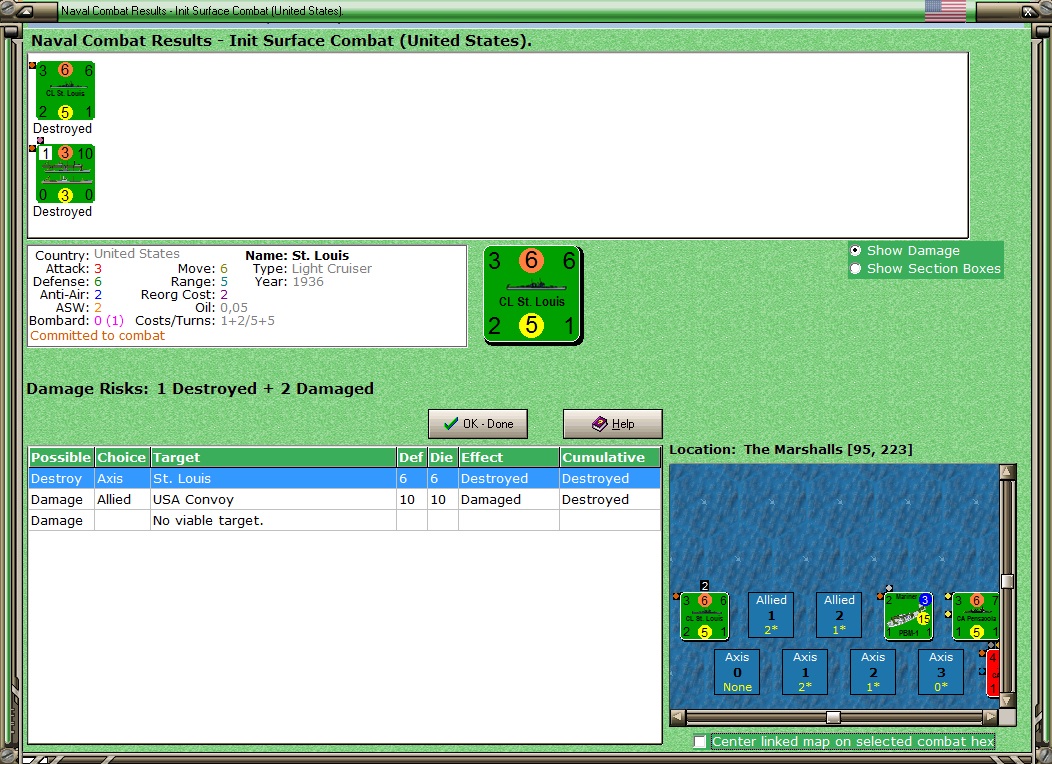Click the Die column header
Viewport: 1052px width, 764px height.
442,457
